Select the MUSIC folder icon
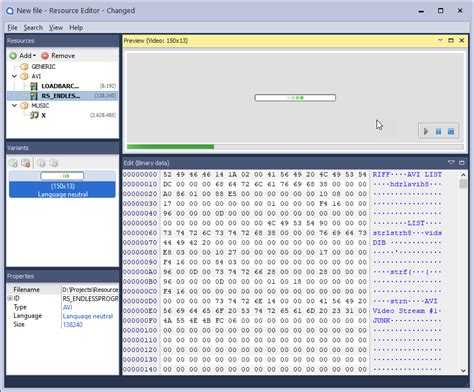Image resolution: width=474 pixels, height=392 pixels. (24, 106)
